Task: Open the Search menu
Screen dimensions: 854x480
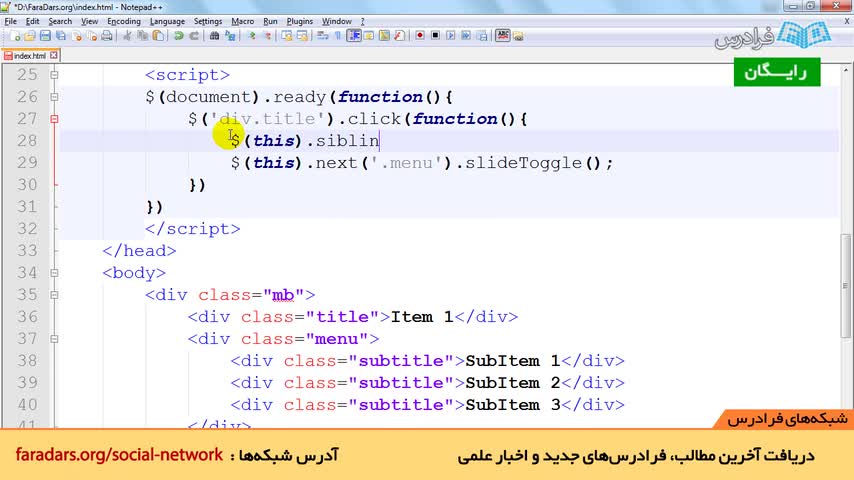Action: pos(60,21)
